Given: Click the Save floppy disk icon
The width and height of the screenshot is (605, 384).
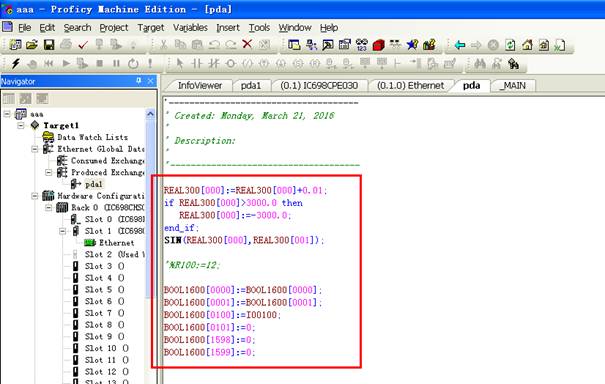Looking at the screenshot, I should coord(49,45).
